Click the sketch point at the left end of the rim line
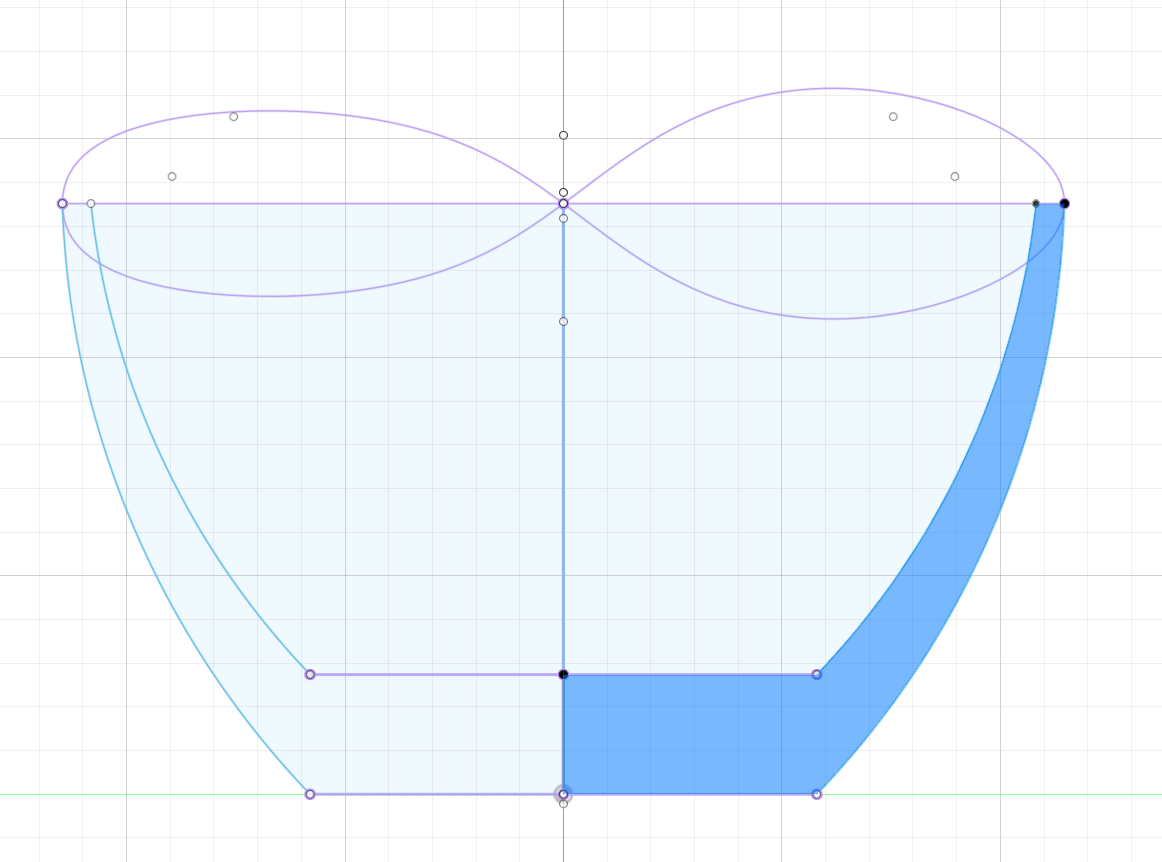 pos(62,203)
